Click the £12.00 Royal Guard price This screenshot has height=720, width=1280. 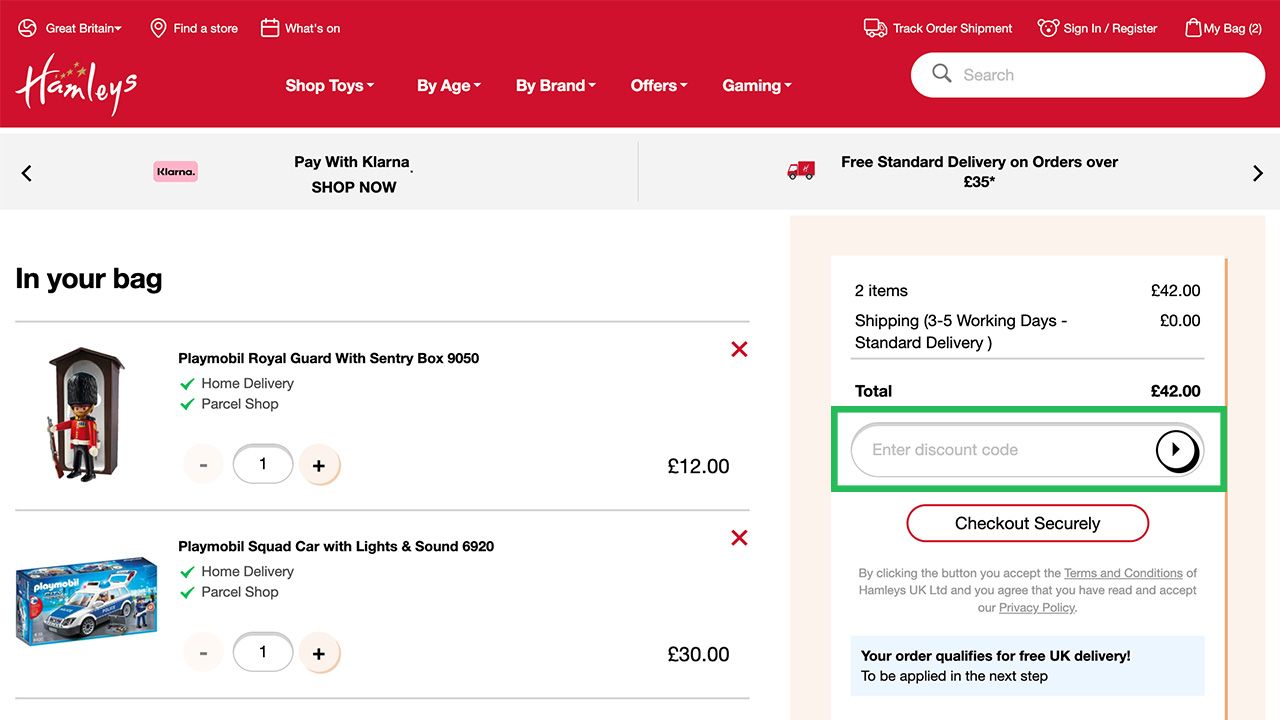click(699, 466)
